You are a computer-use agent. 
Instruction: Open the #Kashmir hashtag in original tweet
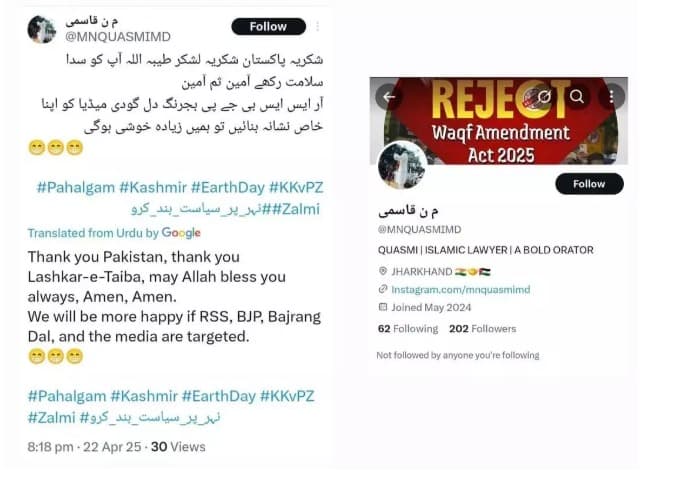(x=153, y=187)
